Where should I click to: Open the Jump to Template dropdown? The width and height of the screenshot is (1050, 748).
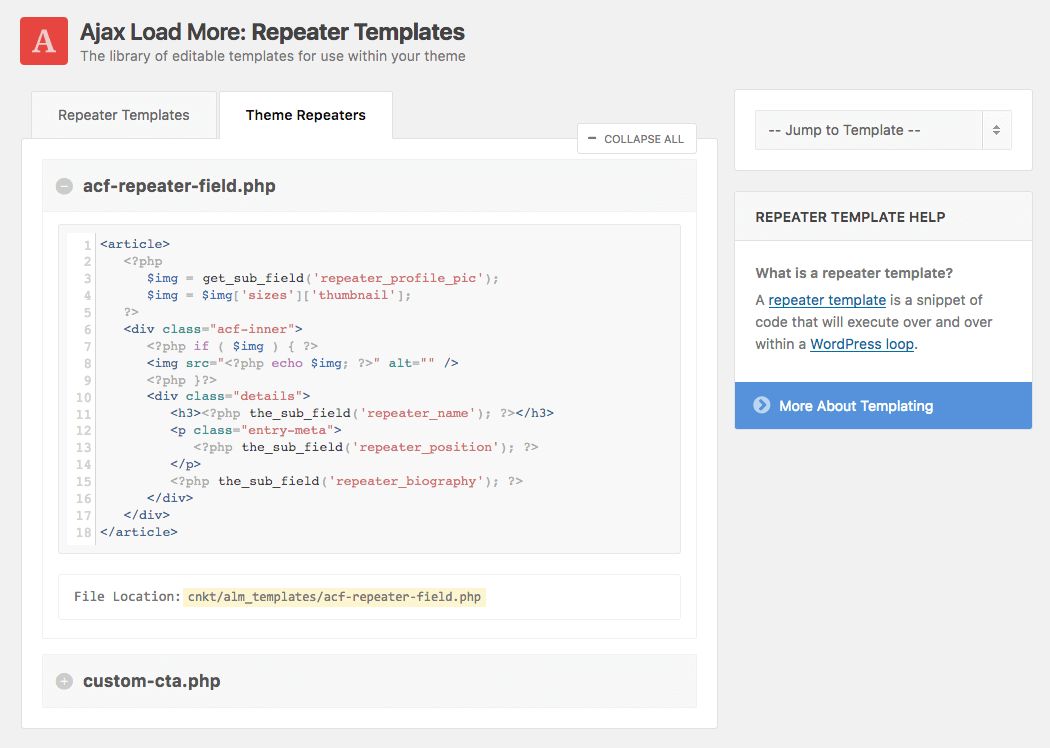[x=883, y=130]
